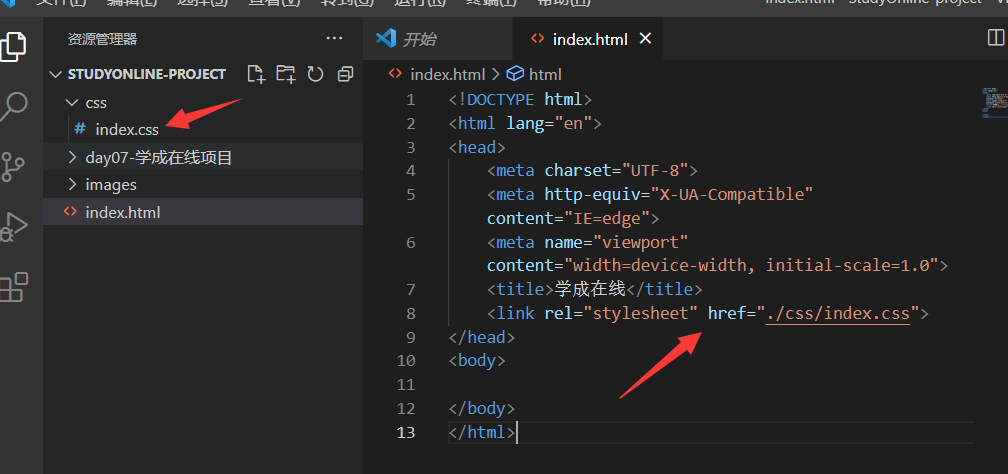Screen dimensions: 1008x474
Task: Switch to the 开始 tab
Action: pyautogui.click(x=418, y=39)
